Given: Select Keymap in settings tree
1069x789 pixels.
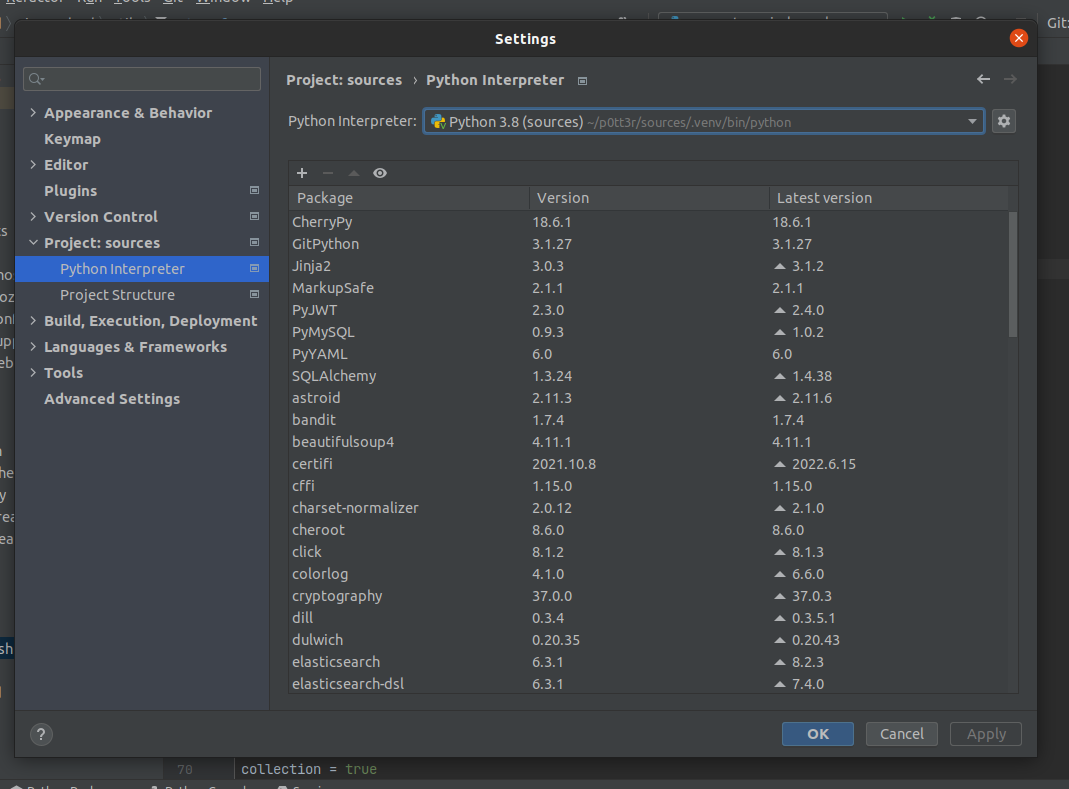Looking at the screenshot, I should click(72, 139).
